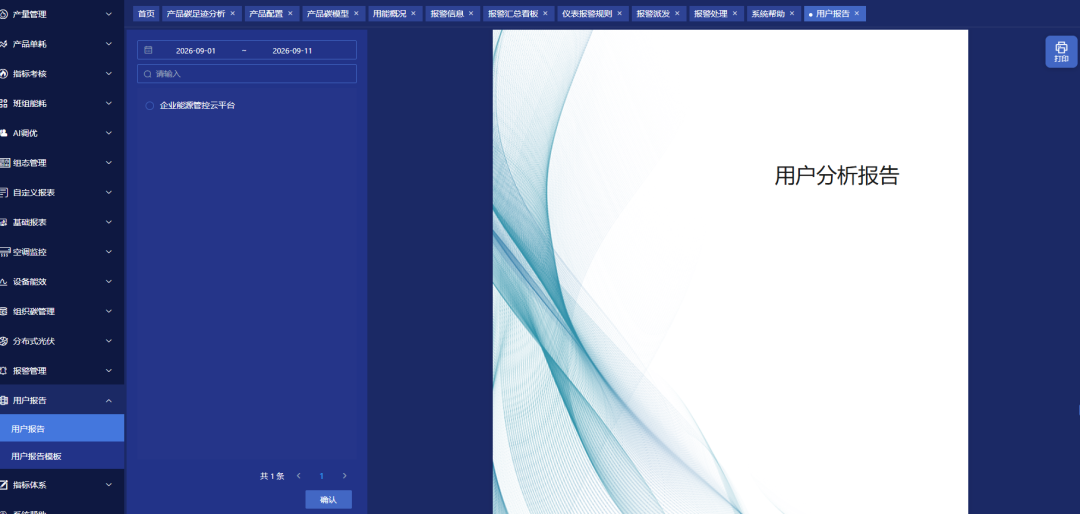Click the 空调监控 sidebar icon
This screenshot has width=1080, height=514.
(4, 252)
